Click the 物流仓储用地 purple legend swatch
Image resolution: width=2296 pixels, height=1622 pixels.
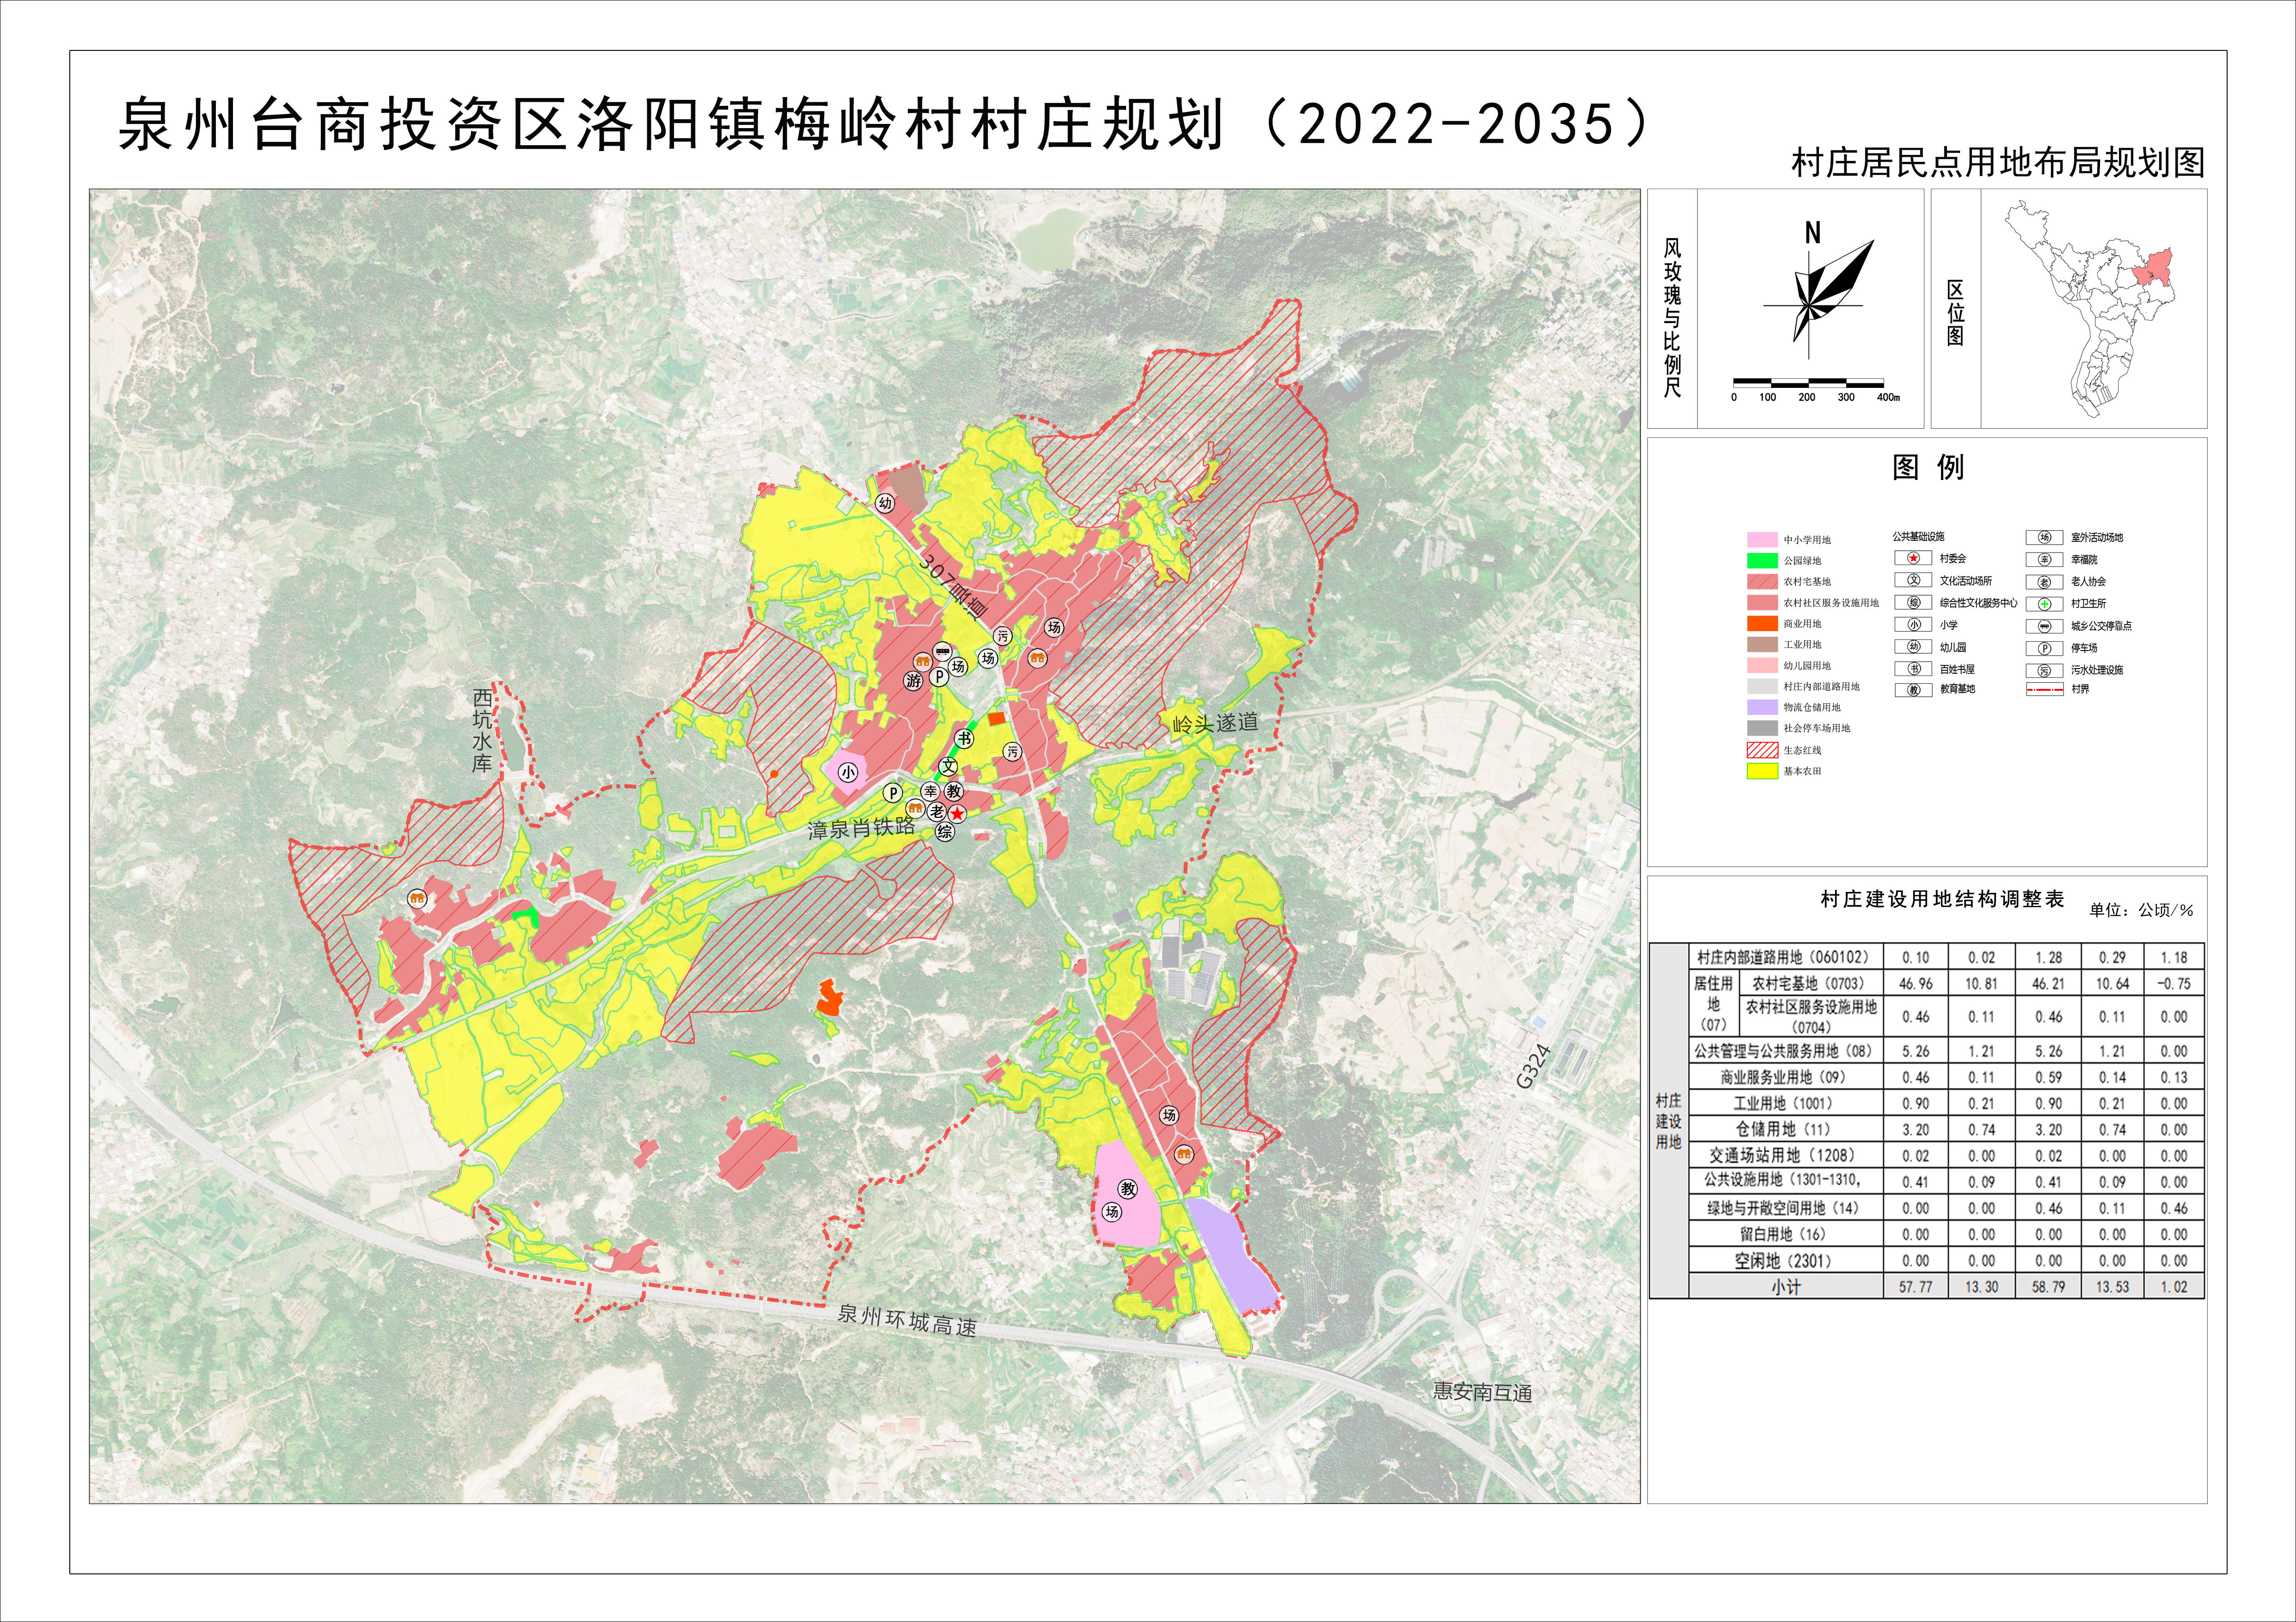point(1762,707)
